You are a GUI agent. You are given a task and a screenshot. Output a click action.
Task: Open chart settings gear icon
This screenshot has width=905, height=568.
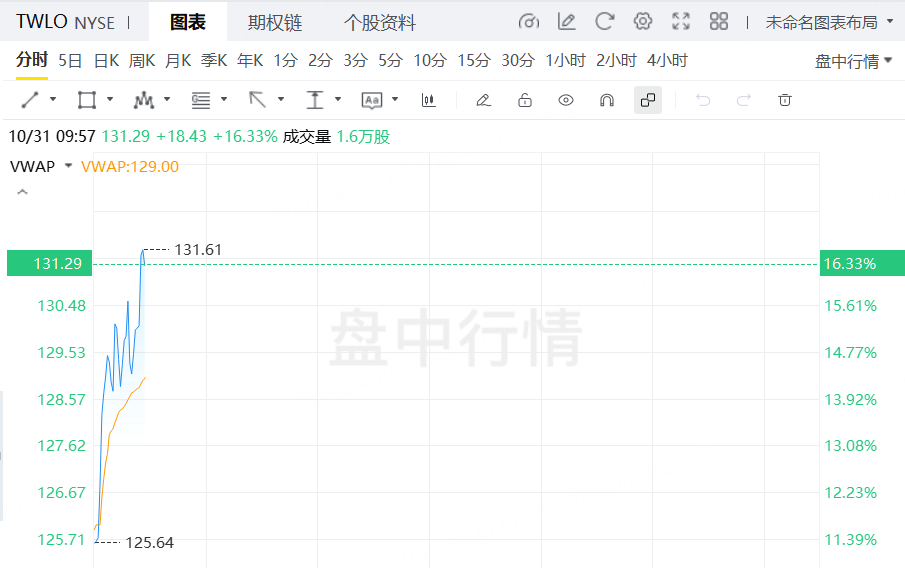642,22
